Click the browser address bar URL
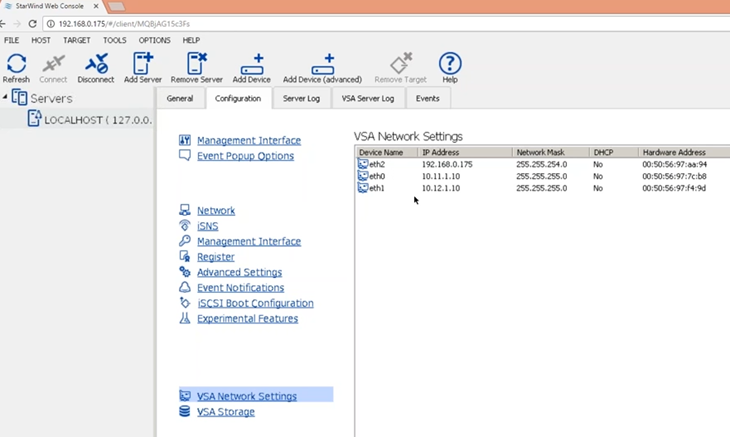Image resolution: width=730 pixels, height=437 pixels. (124, 24)
